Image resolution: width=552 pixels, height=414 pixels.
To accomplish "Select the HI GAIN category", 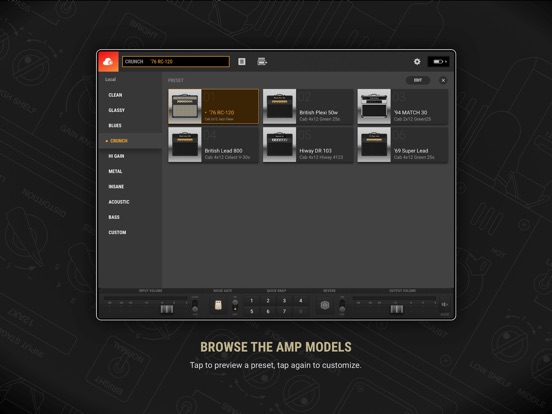I will (x=116, y=156).
